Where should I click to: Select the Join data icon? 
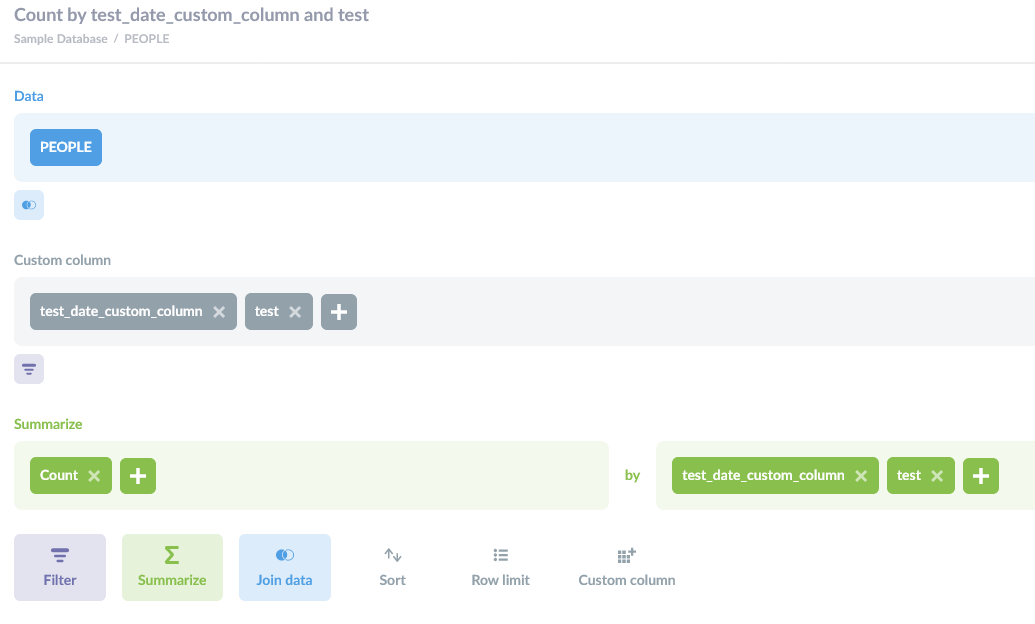click(x=283, y=555)
